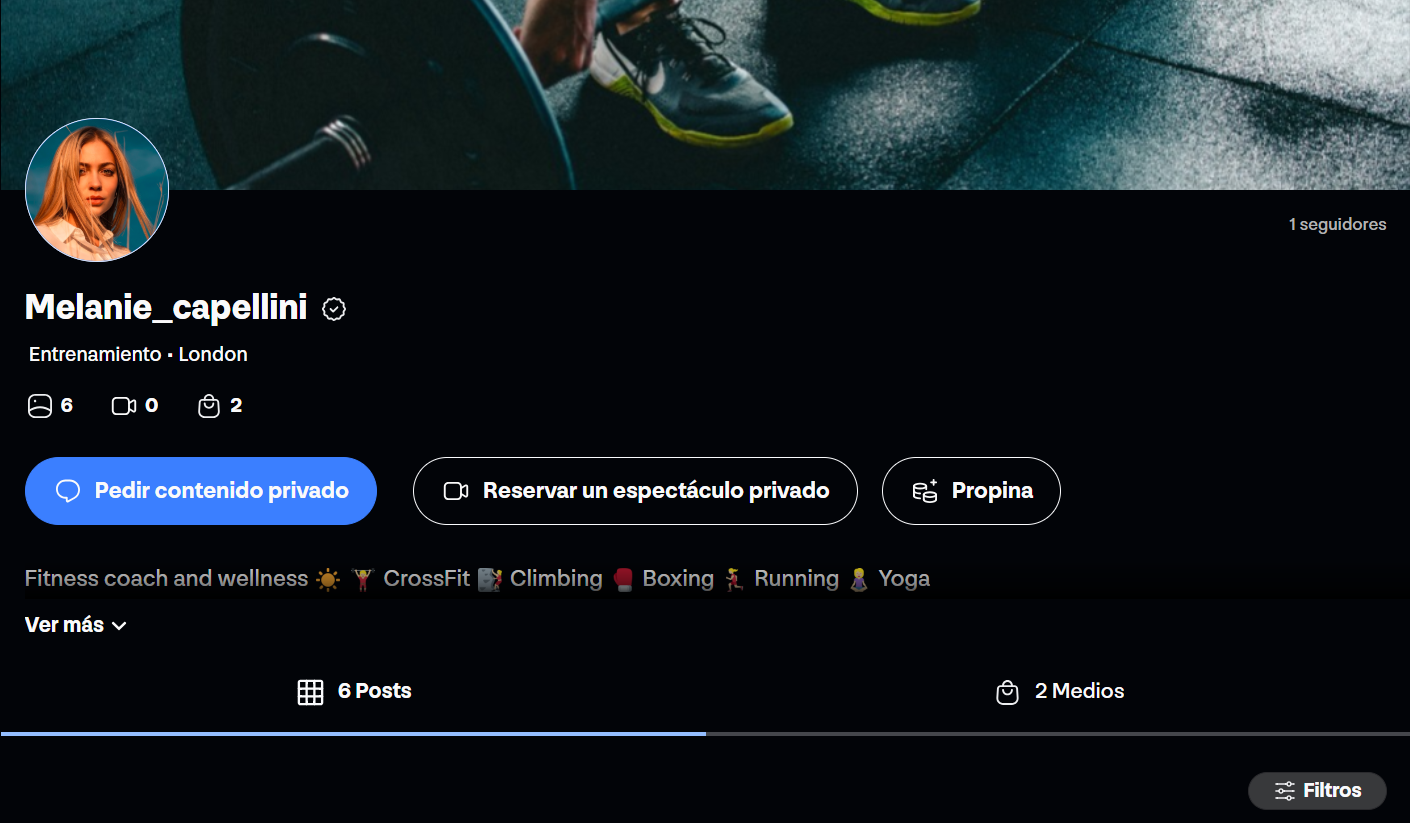Click Reservar un espectáculo privado button
The image size is (1410, 823).
click(x=635, y=491)
